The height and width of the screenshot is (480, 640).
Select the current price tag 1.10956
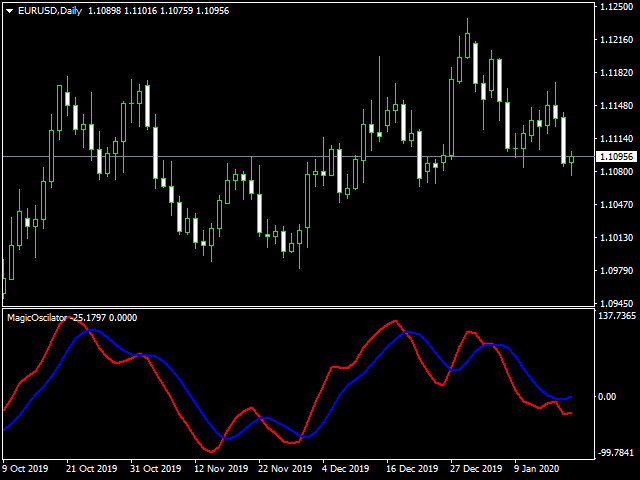click(617, 156)
